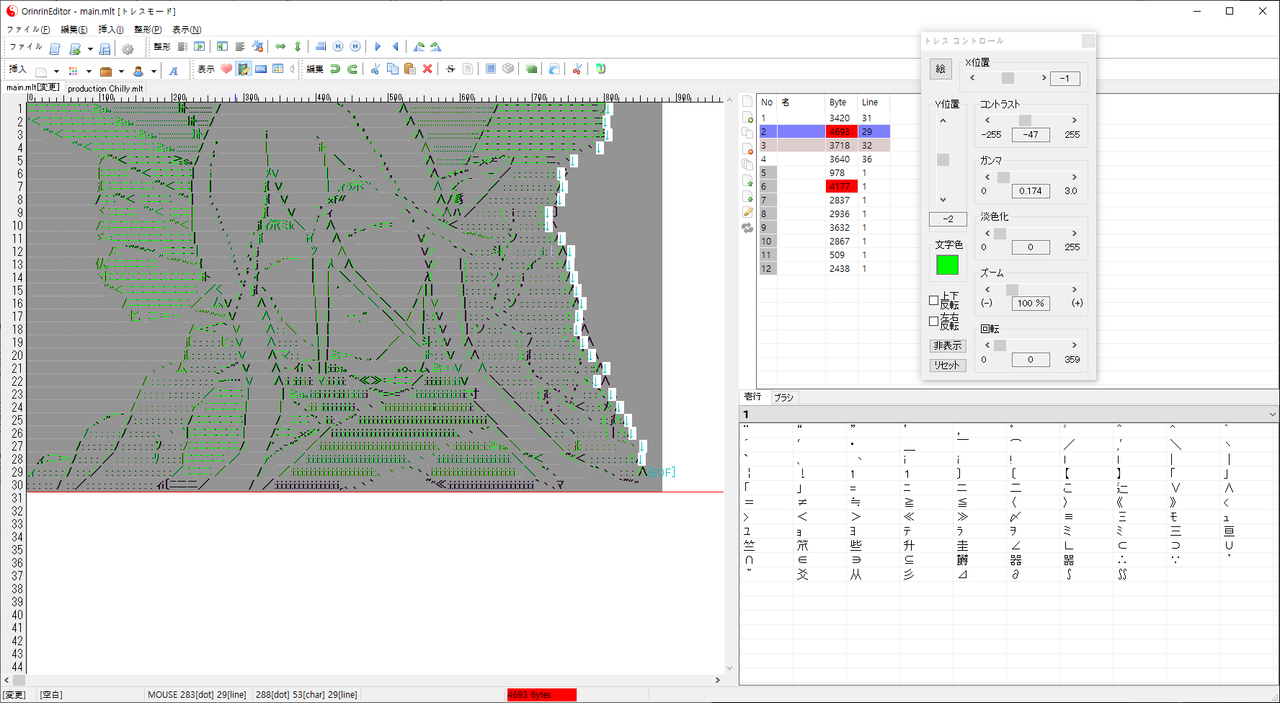
Task: Click the new file icon in the file toolbar
Action: pos(56,48)
